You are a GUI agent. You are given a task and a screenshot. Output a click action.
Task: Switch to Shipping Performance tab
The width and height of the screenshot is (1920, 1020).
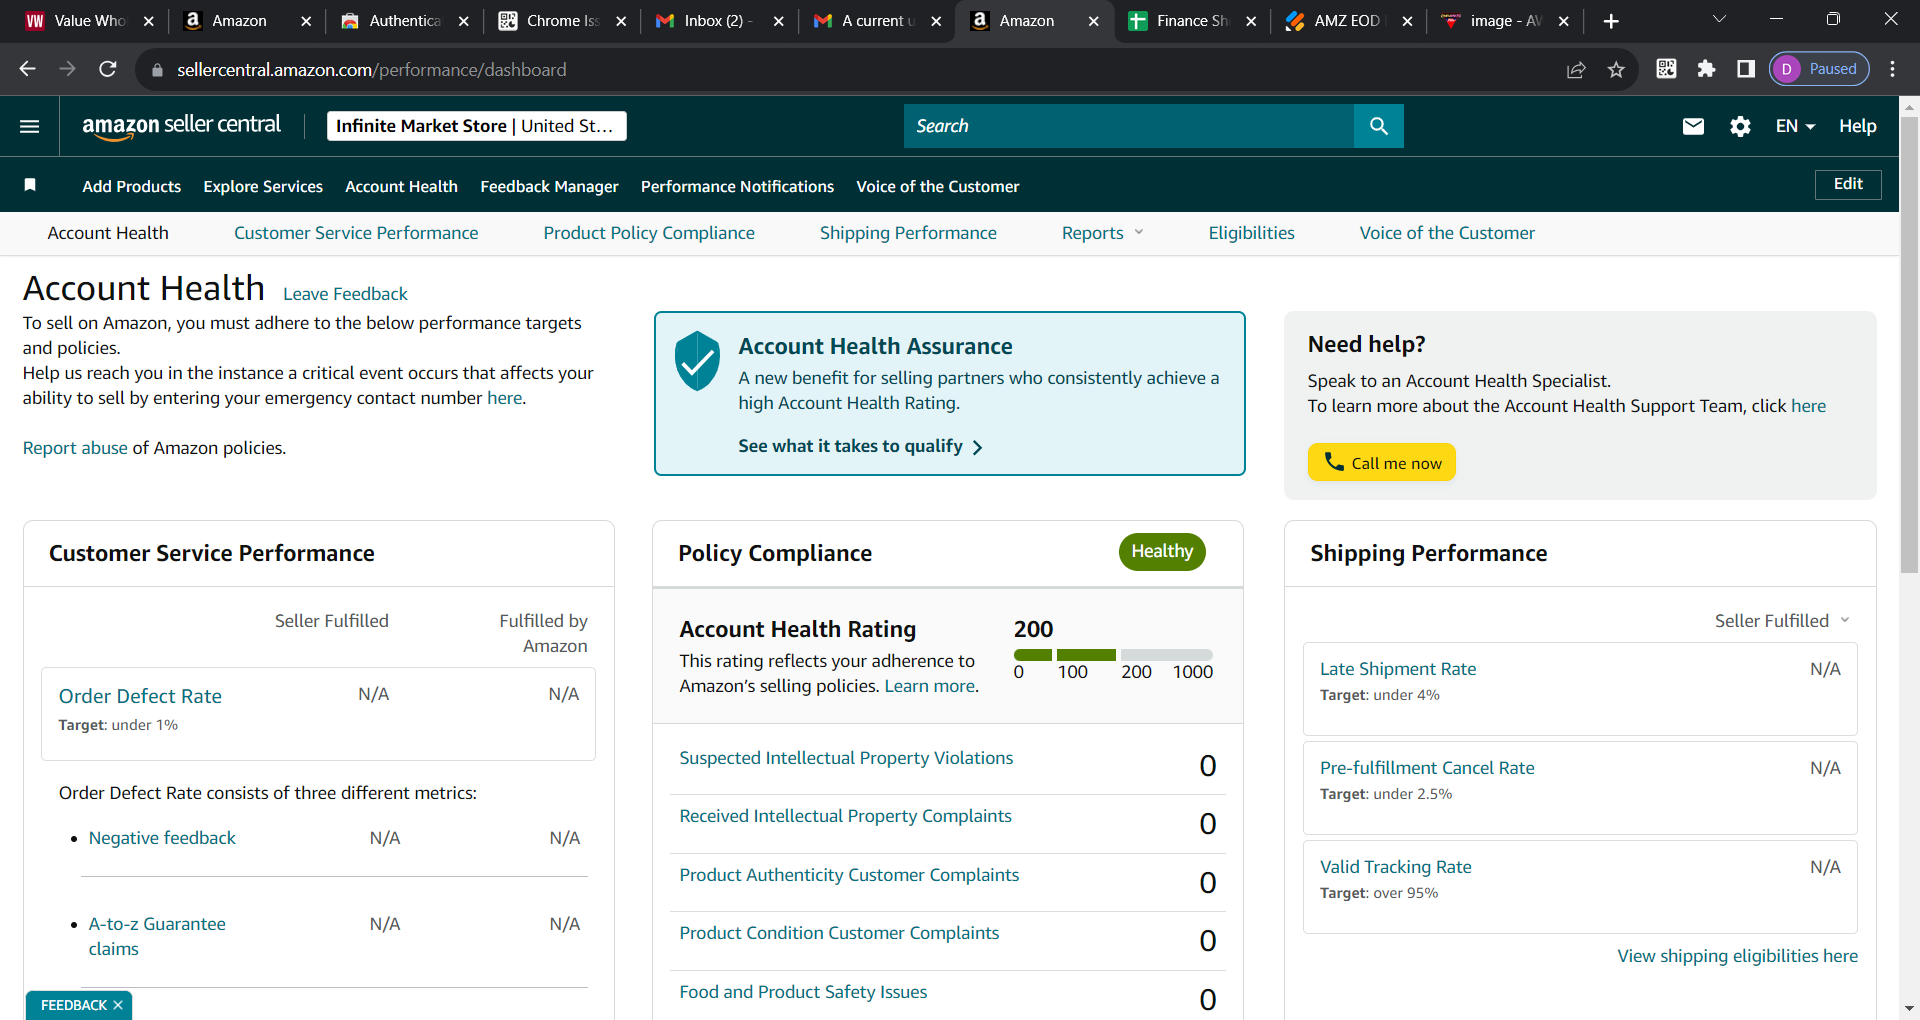coord(908,233)
